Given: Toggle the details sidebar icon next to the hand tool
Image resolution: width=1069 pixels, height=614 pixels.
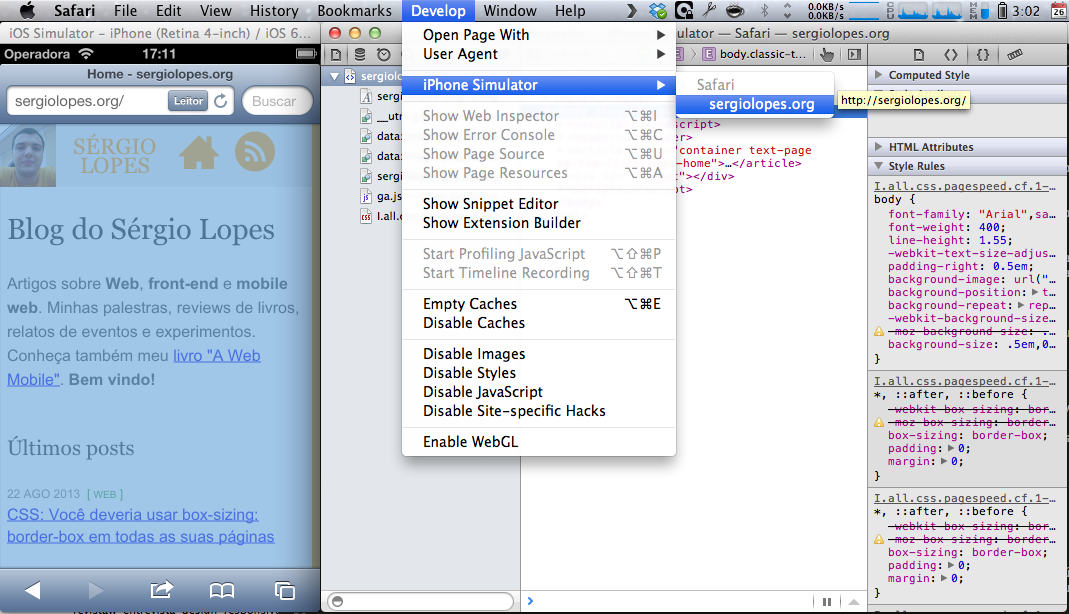Looking at the screenshot, I should tap(855, 55).
